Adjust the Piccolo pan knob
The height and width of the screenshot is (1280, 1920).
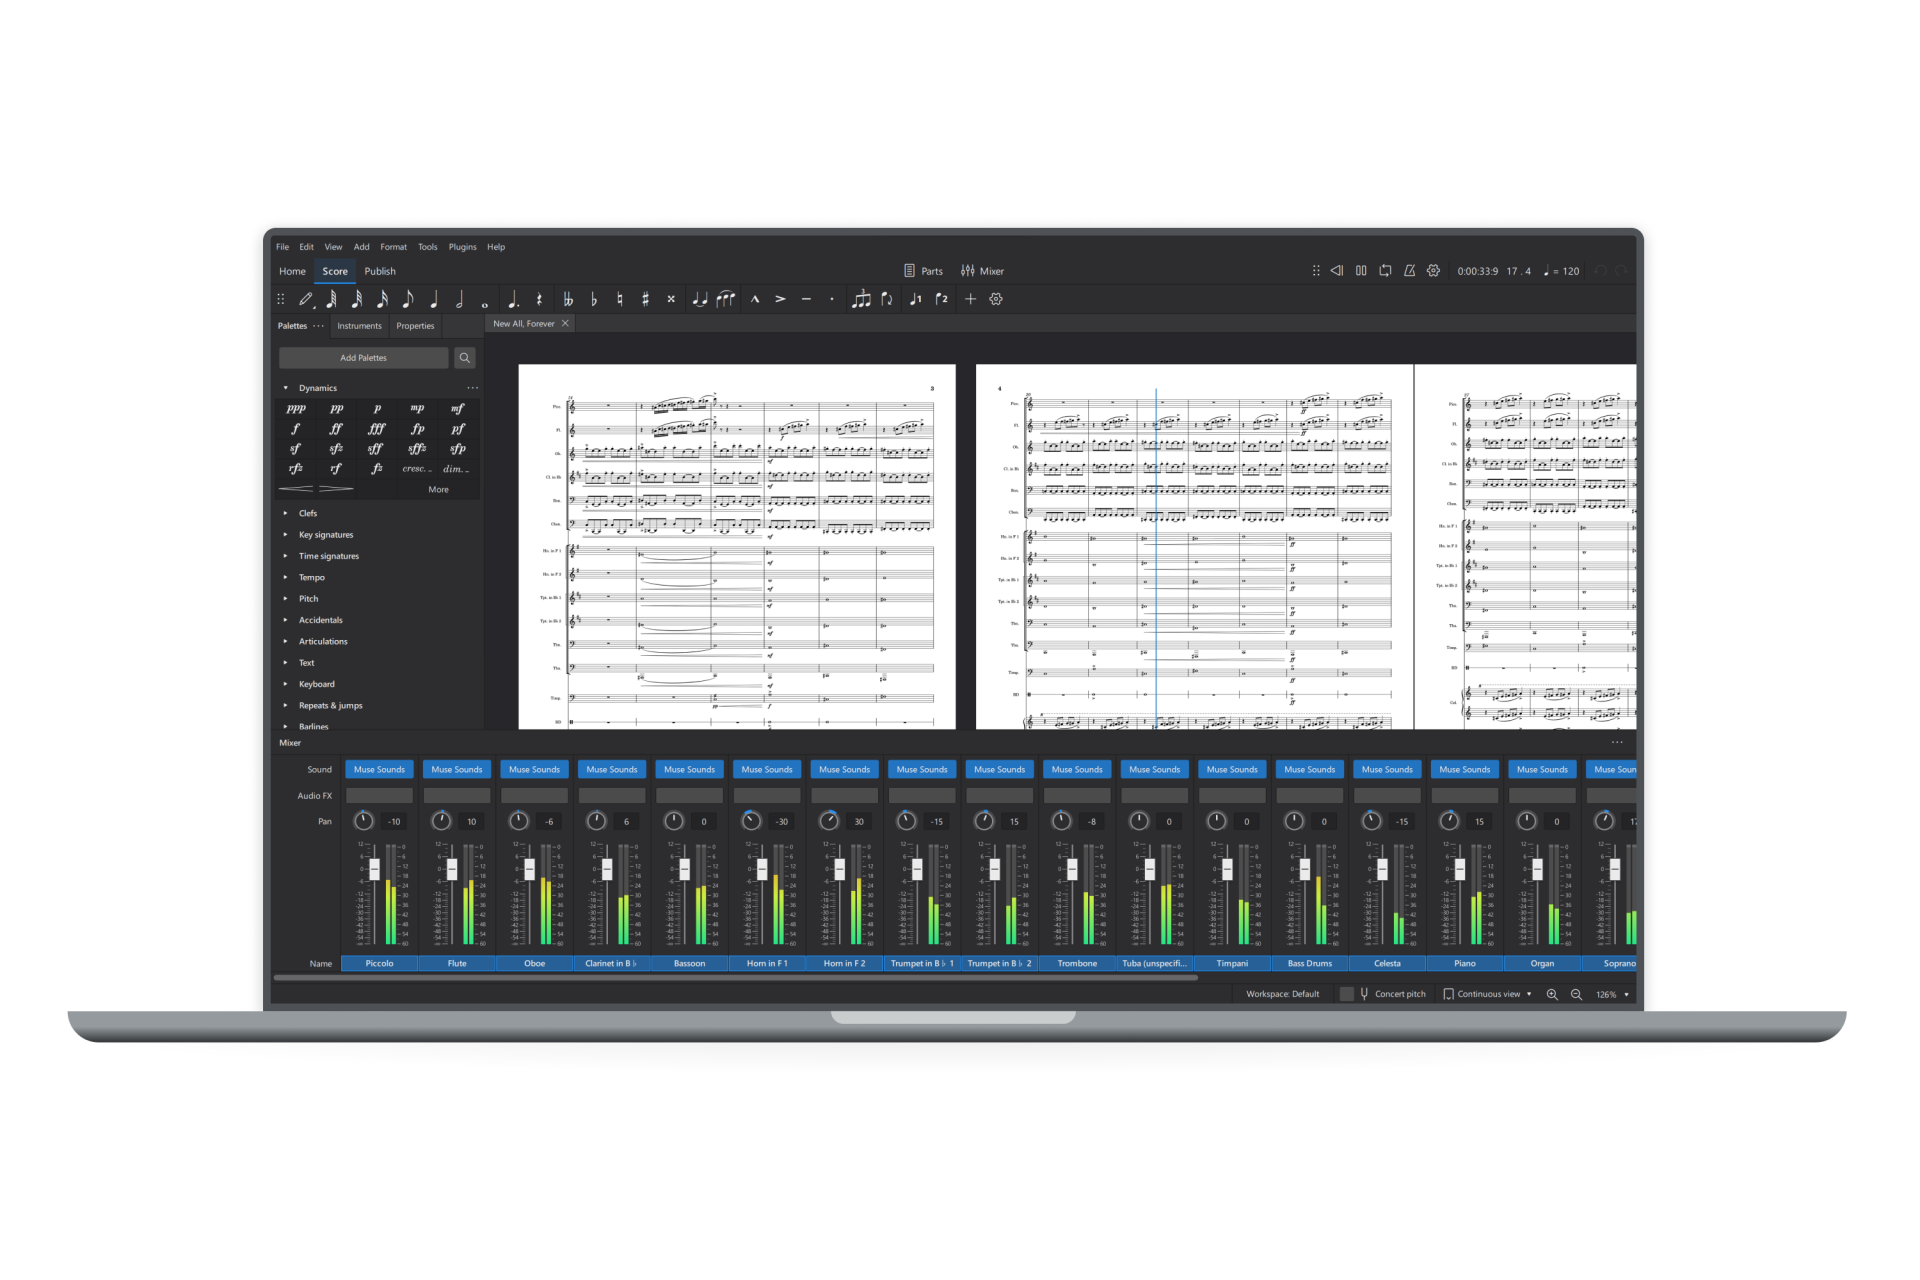[x=363, y=820]
